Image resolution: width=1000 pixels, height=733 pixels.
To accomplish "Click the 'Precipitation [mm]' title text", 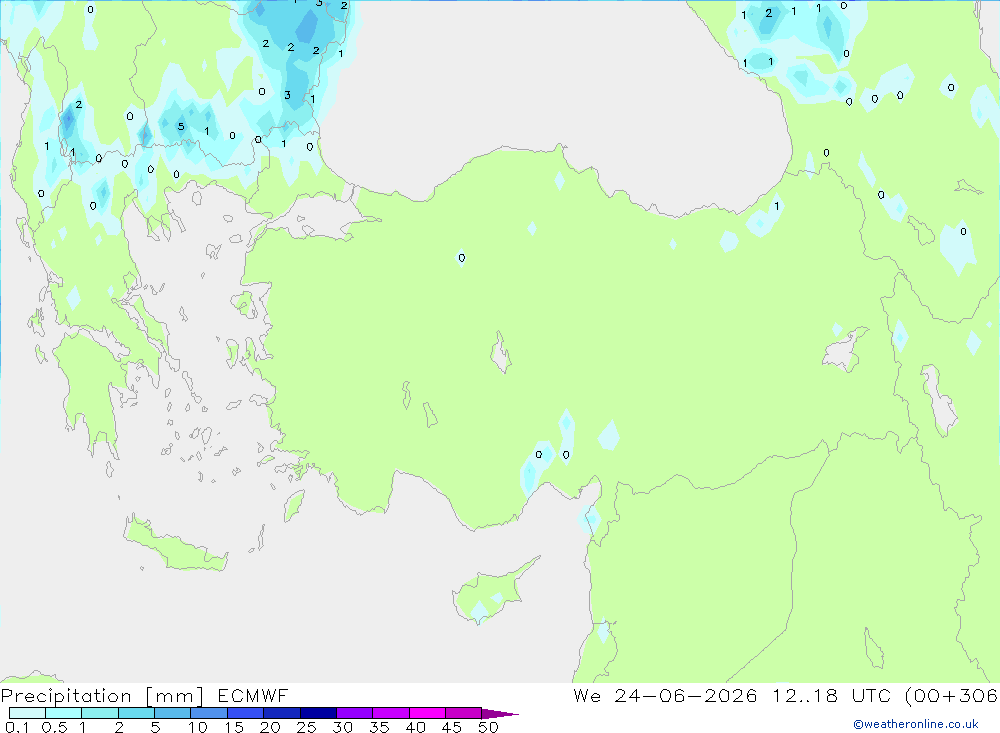I will (102, 696).
